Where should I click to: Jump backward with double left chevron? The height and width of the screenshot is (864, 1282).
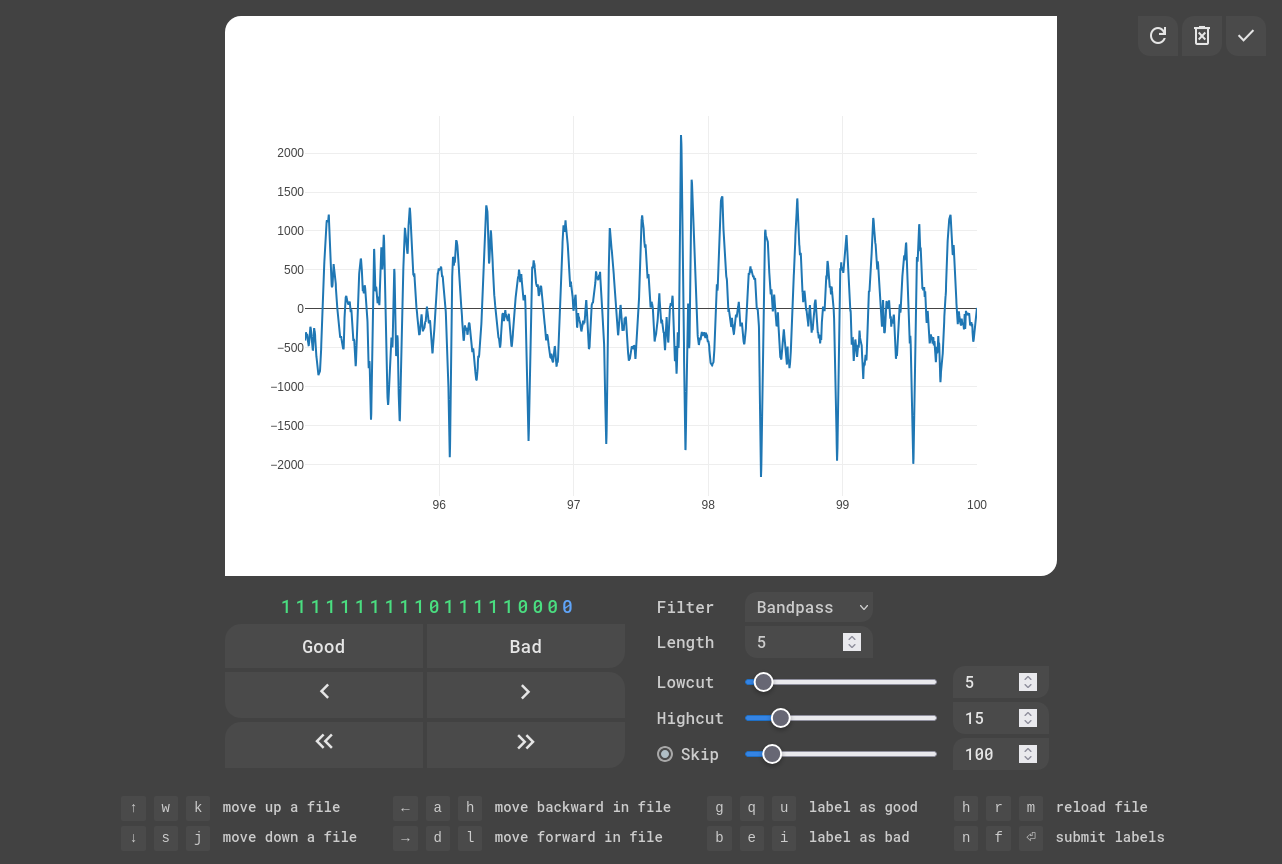click(324, 741)
